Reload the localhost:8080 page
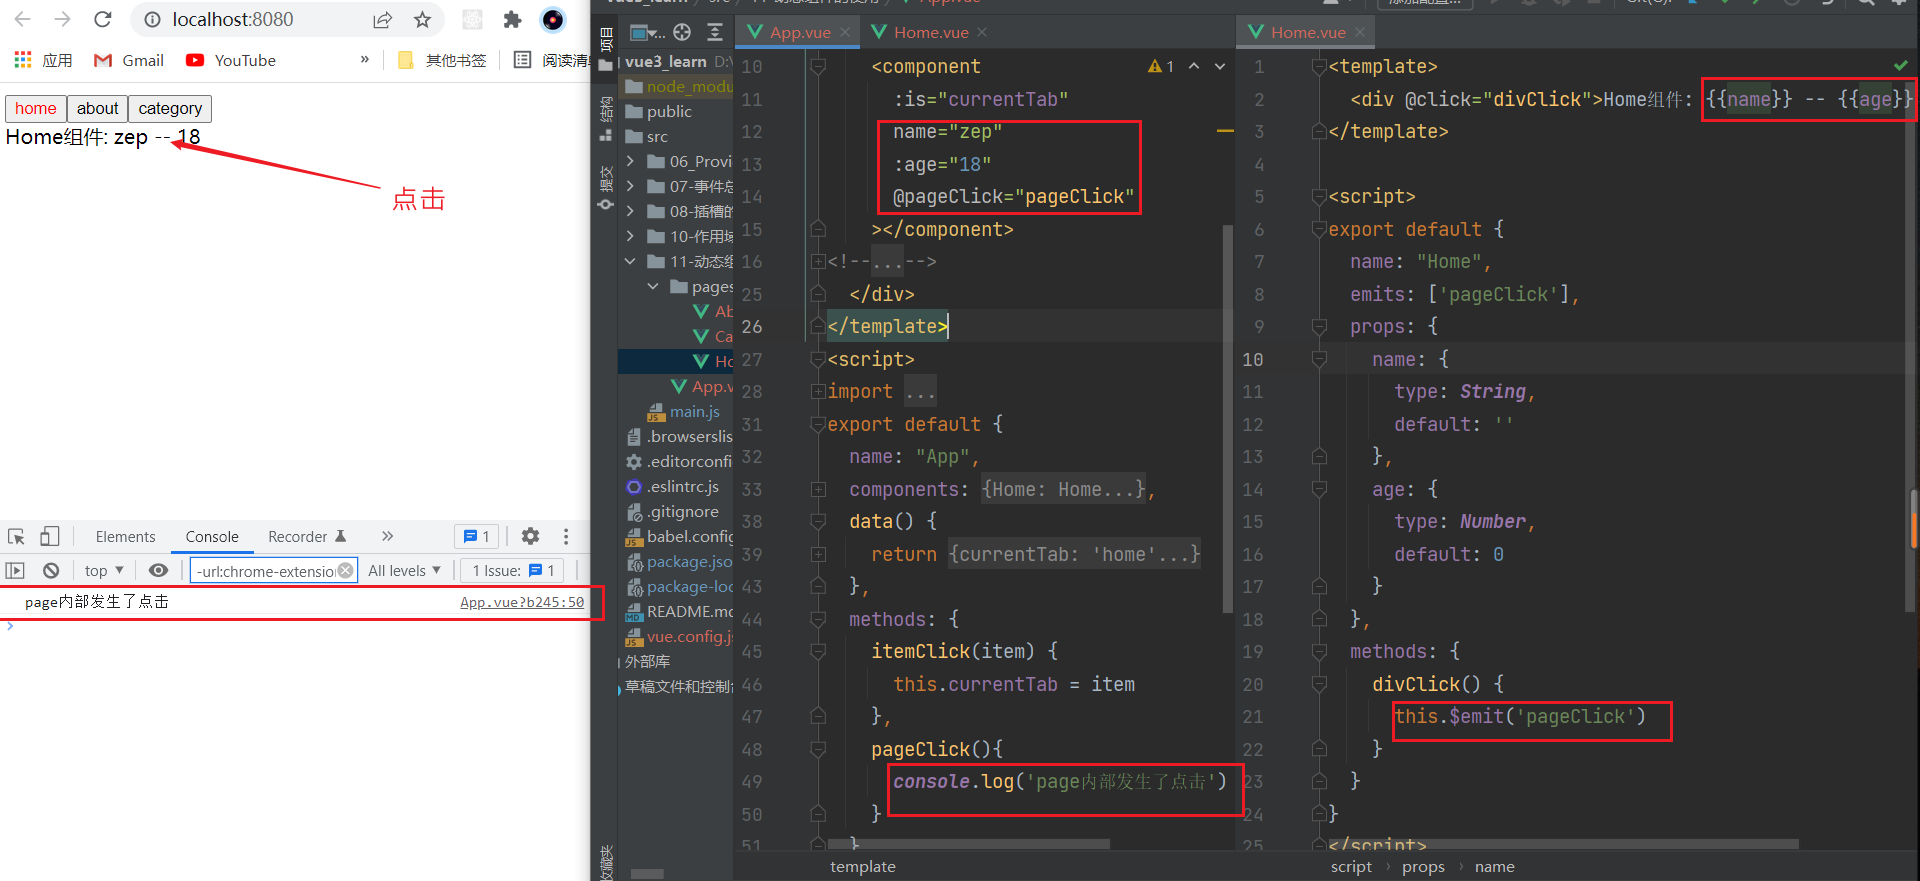Screen dimensions: 1920x881 (102, 19)
